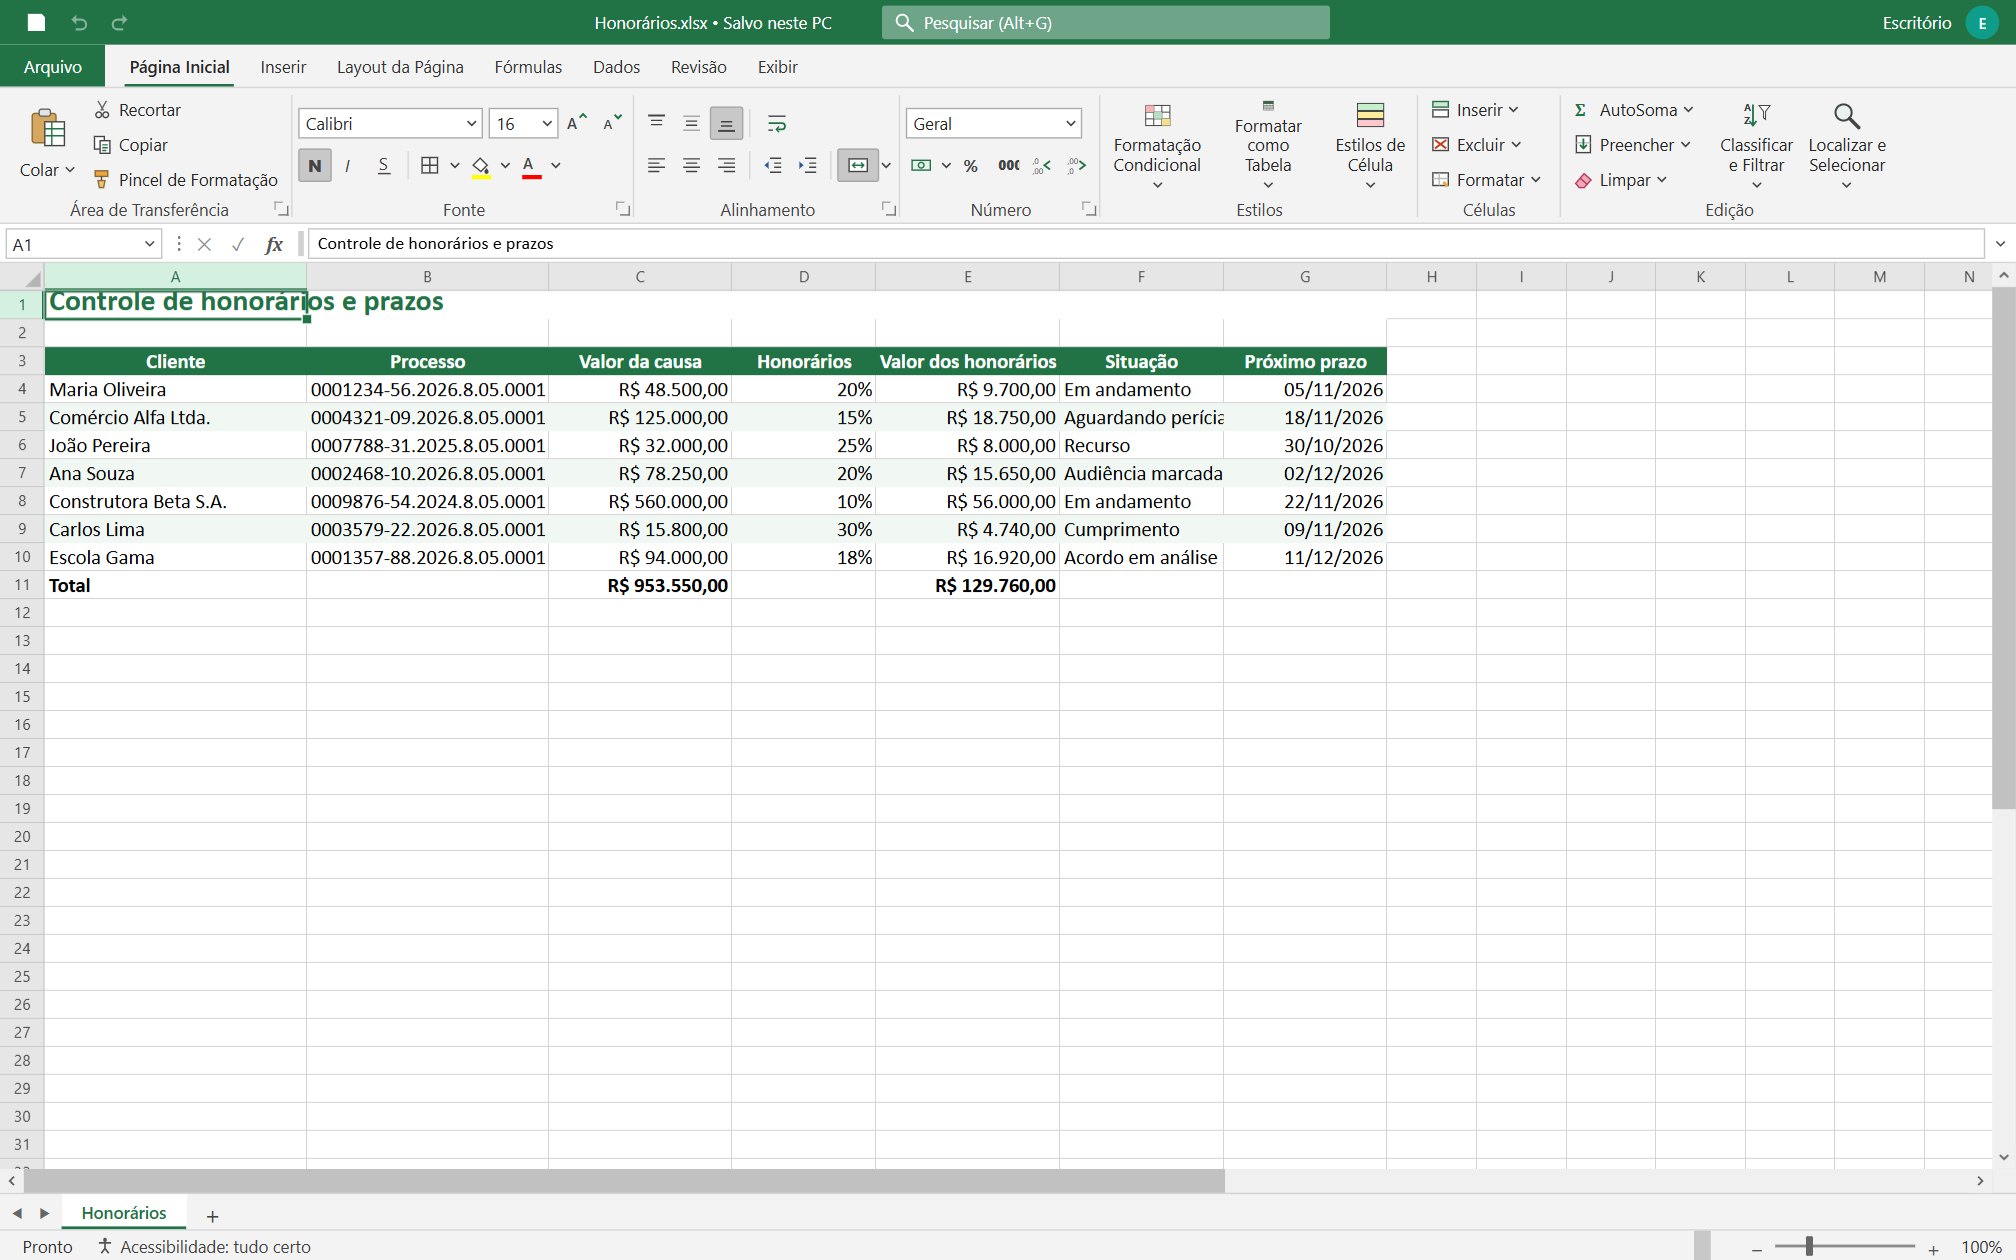
Task: Activate Pincel de Formatação
Action: pos(186,180)
